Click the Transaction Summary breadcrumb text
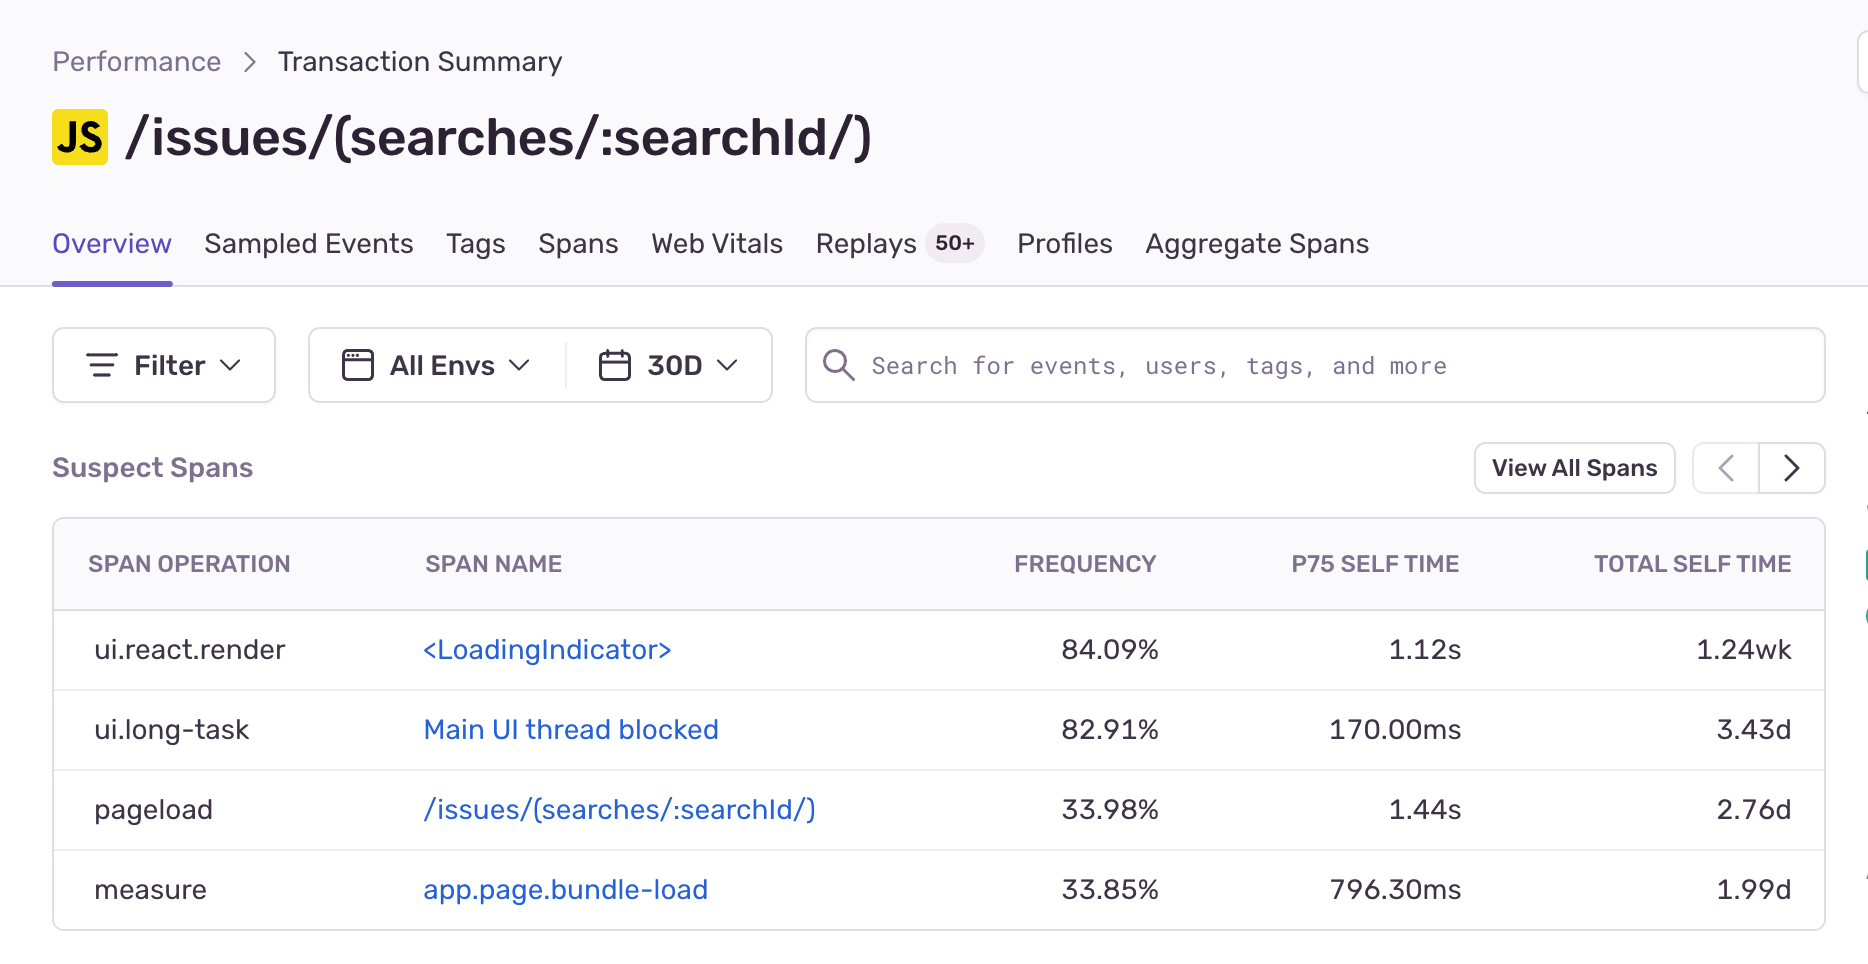This screenshot has width=1868, height=964. coord(420,62)
